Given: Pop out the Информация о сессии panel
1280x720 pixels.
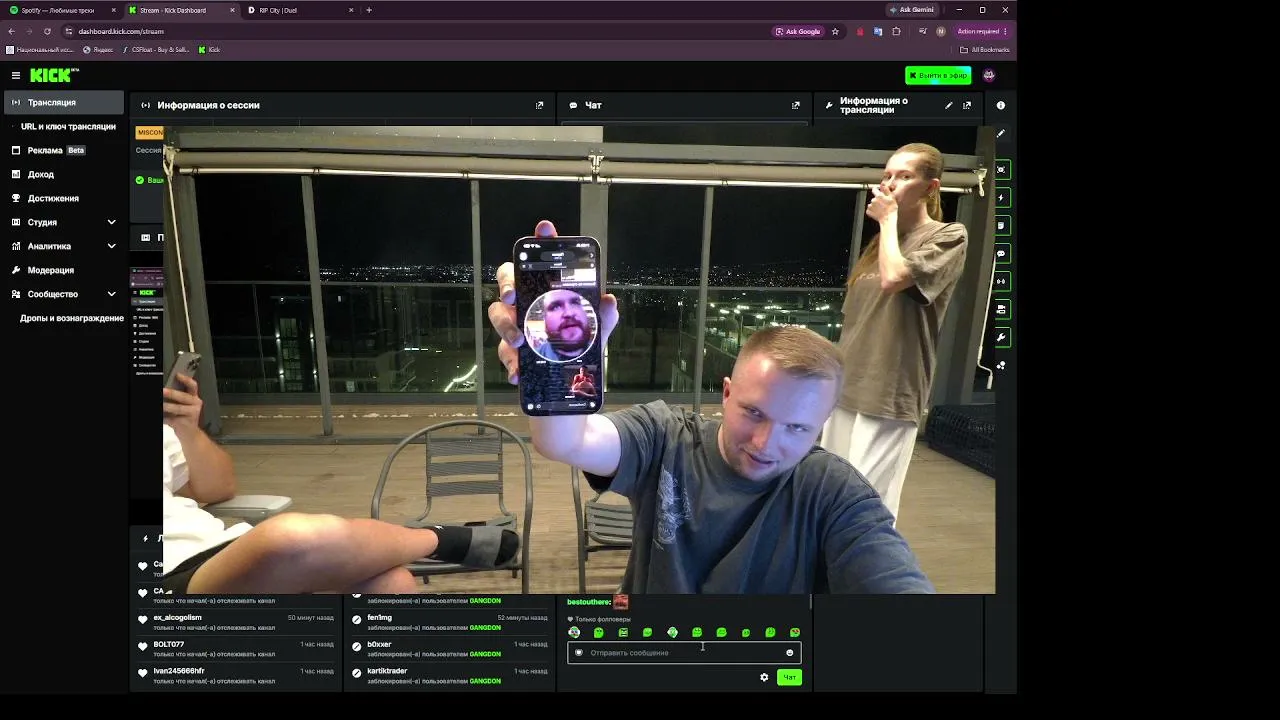Looking at the screenshot, I should tap(539, 105).
